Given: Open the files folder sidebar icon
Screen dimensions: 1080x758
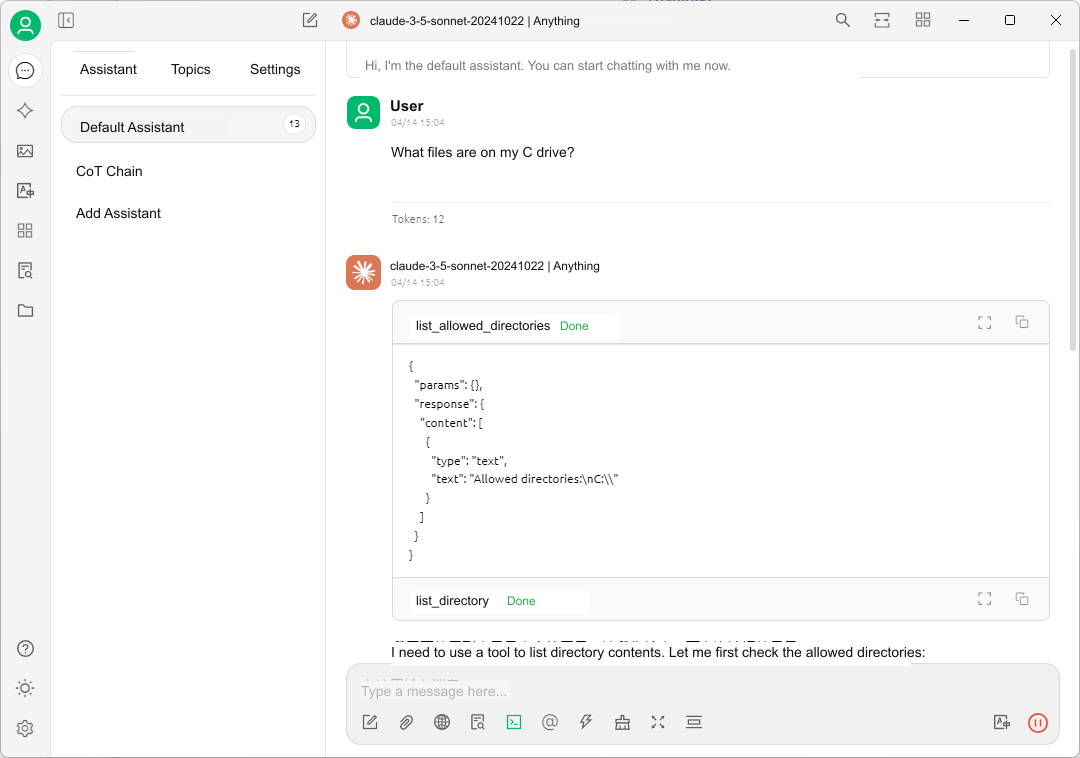Looking at the screenshot, I should (x=25, y=310).
